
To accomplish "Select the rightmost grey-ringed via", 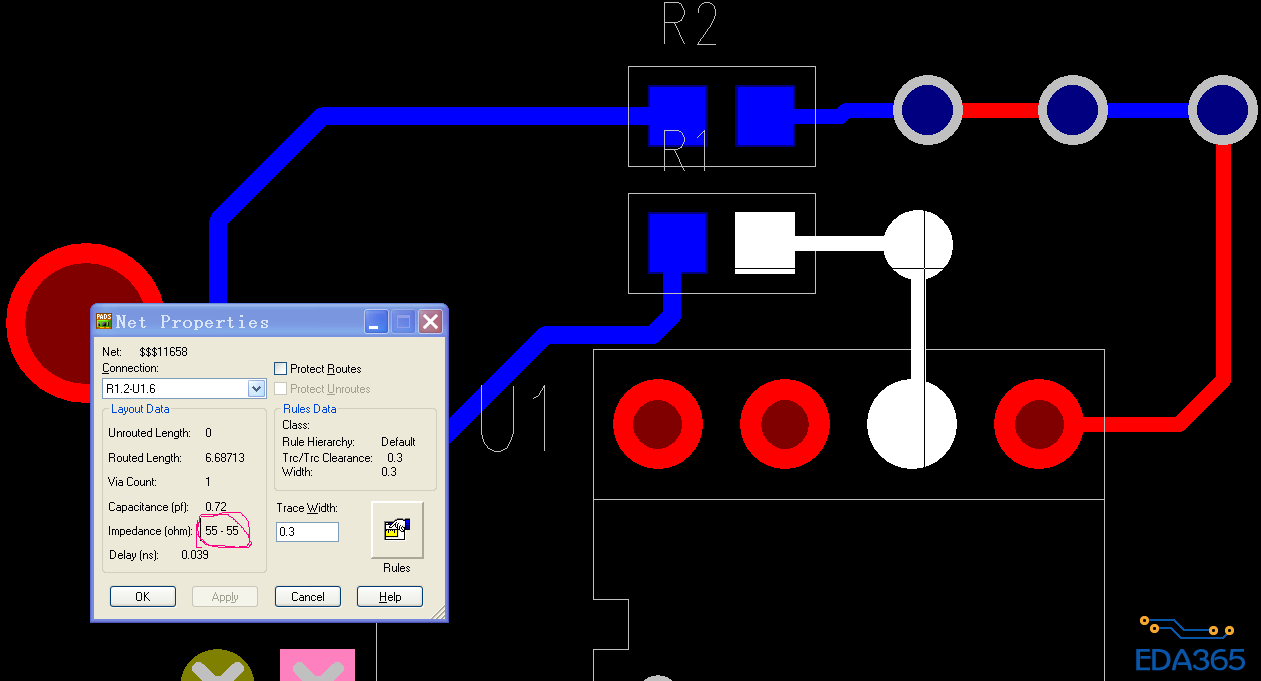I will pos(1223,110).
